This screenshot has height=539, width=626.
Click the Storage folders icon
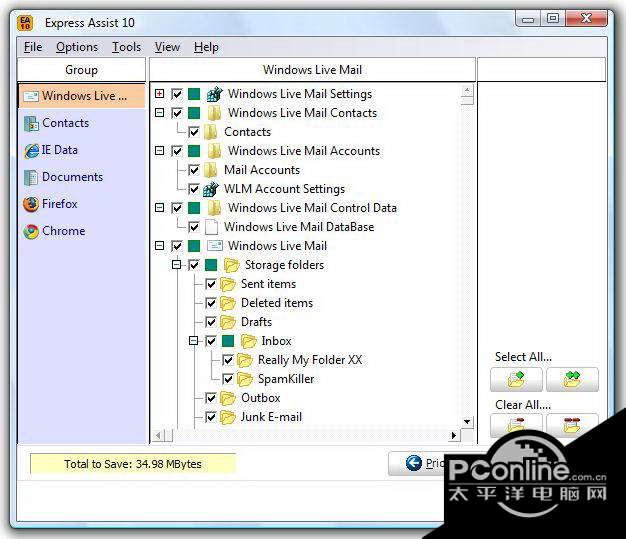232,265
